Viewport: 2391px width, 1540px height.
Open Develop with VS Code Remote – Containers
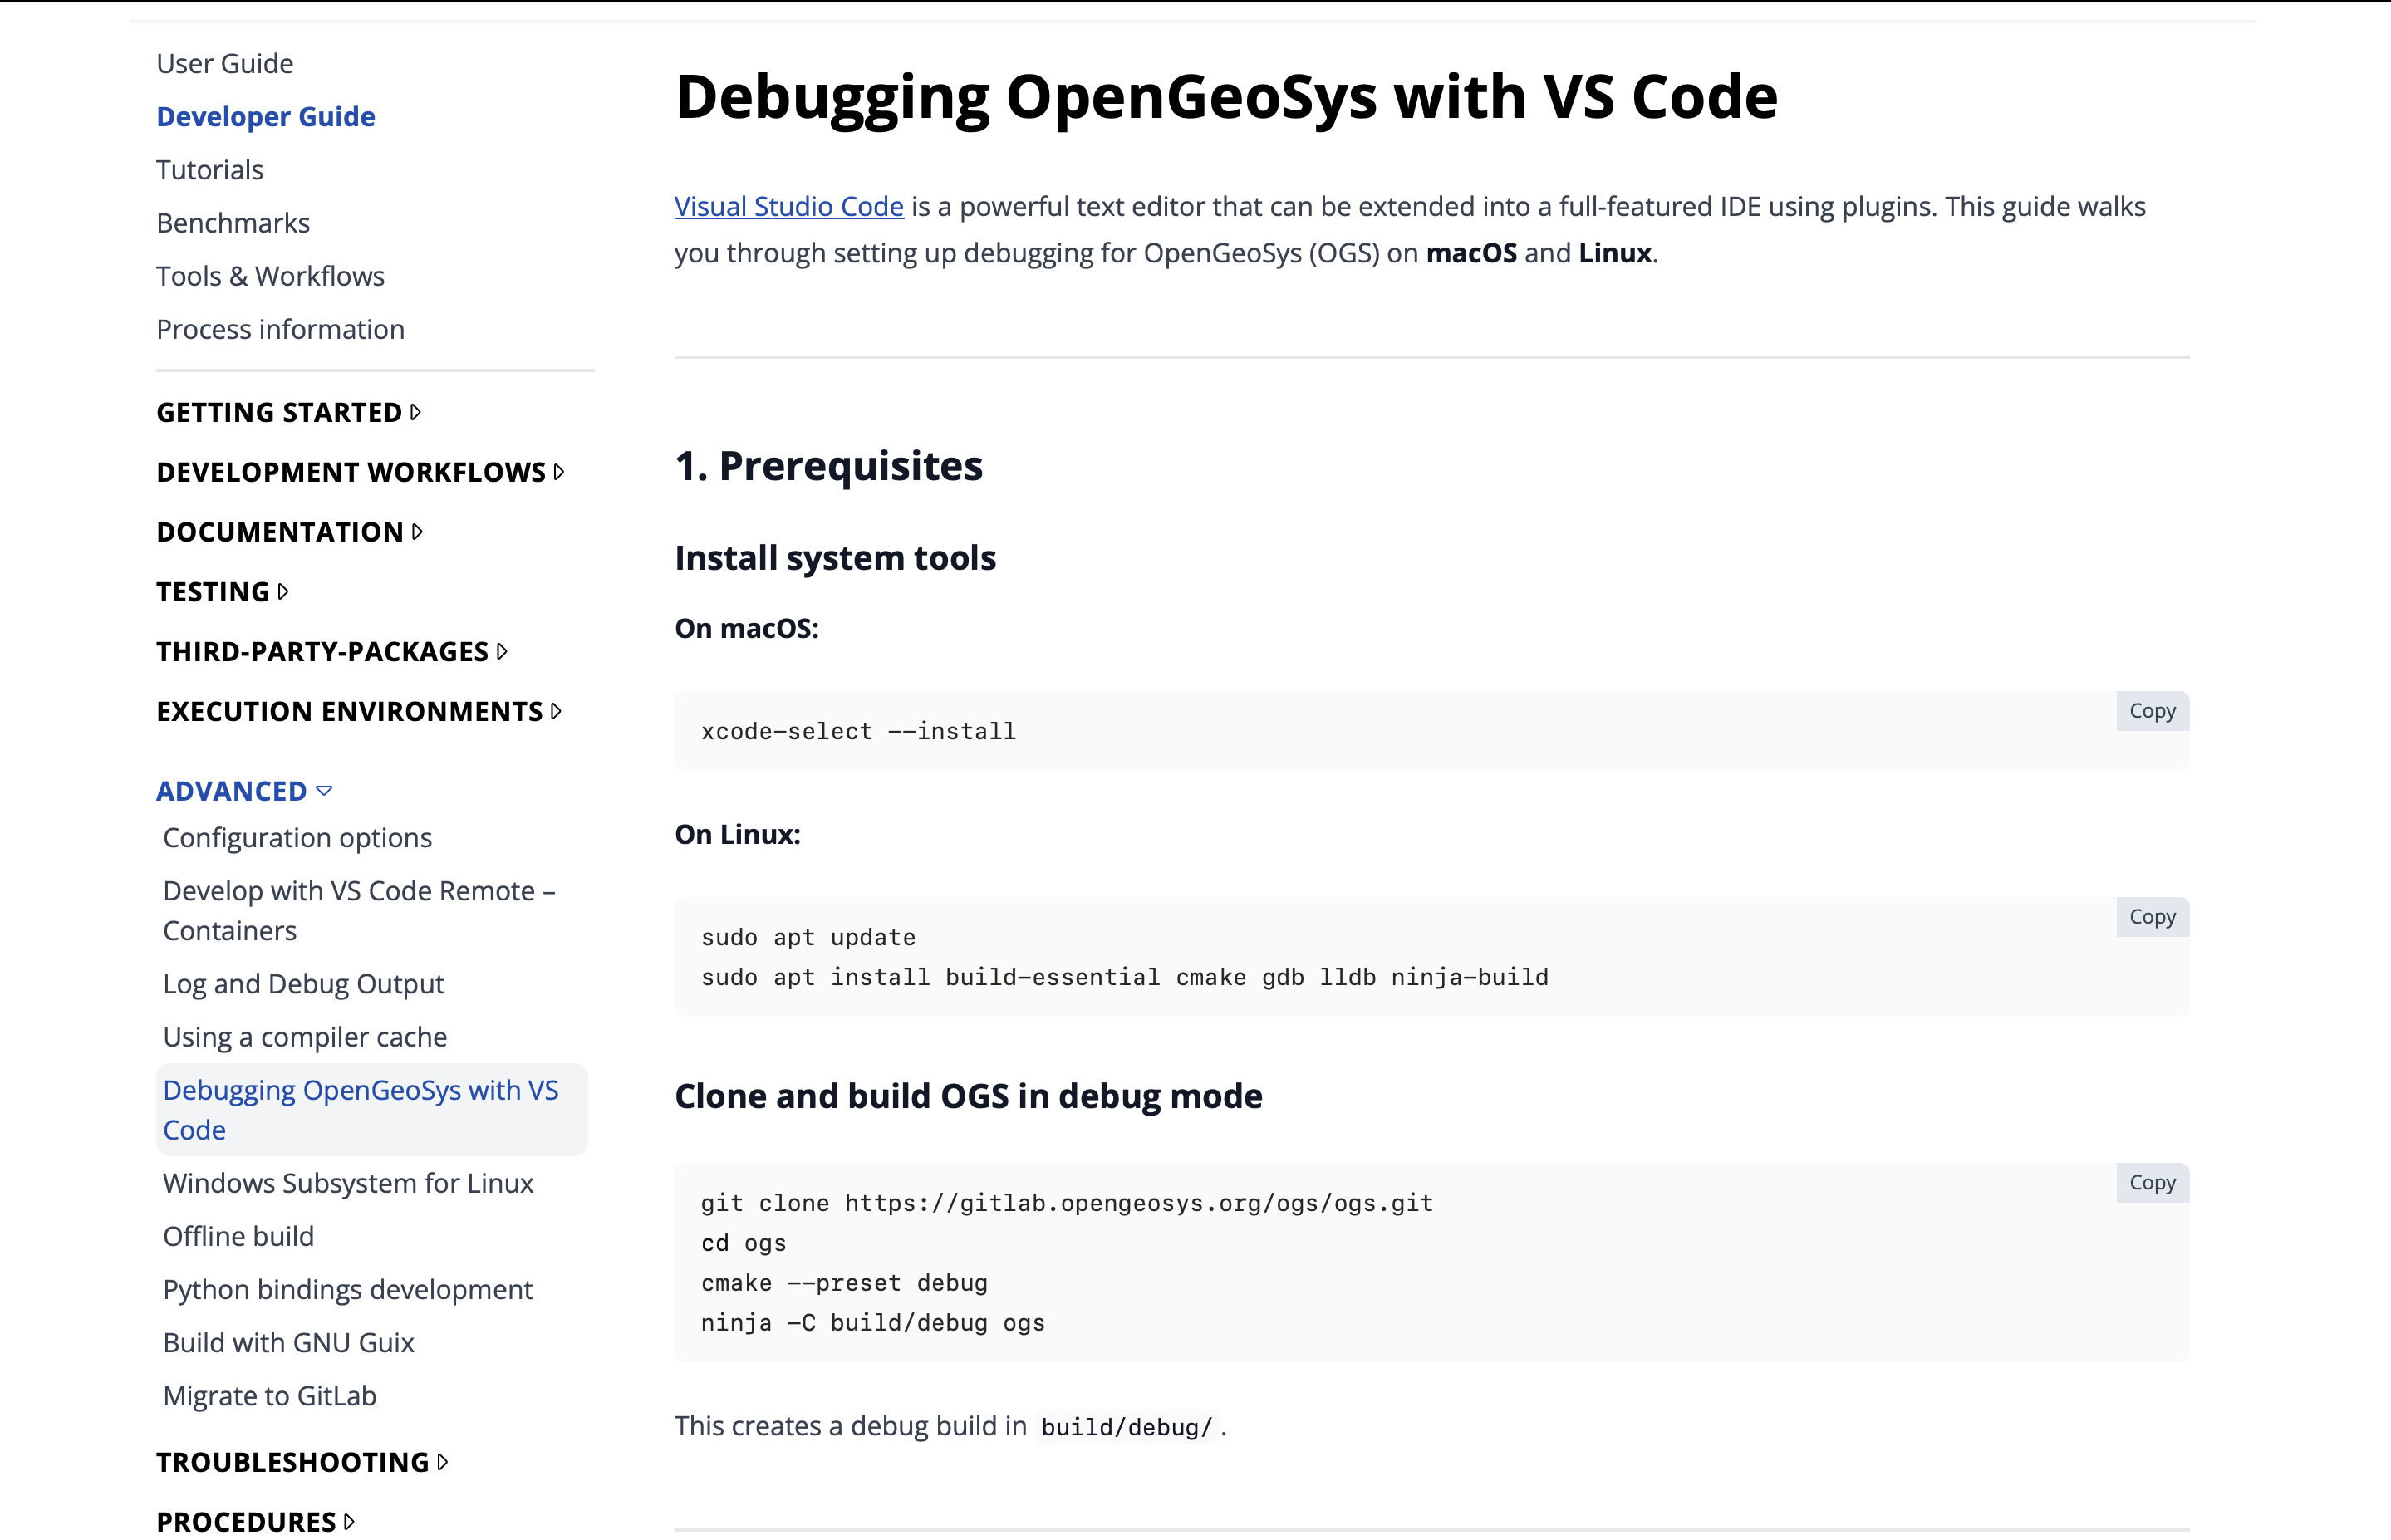tap(360, 910)
